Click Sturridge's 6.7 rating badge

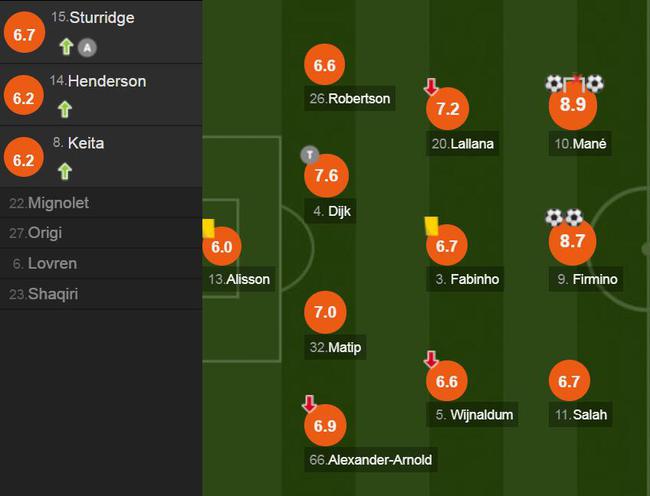[x=23, y=35]
